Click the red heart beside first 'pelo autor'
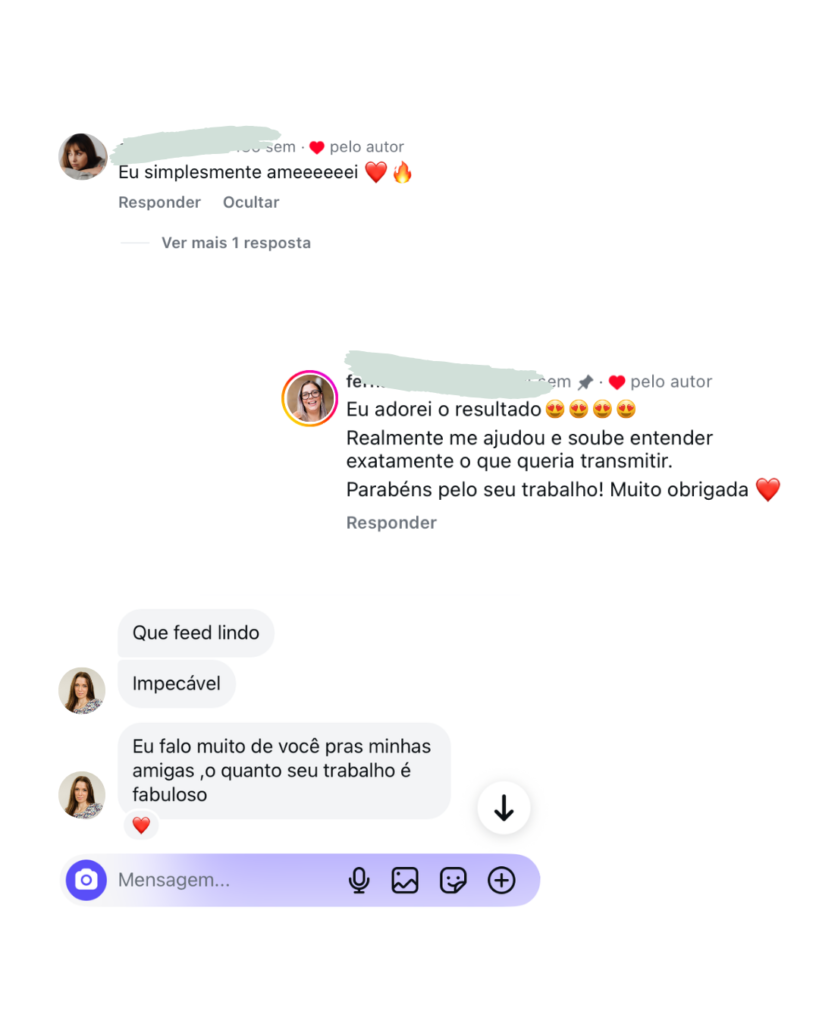The width and height of the screenshot is (819, 1024). point(317,148)
